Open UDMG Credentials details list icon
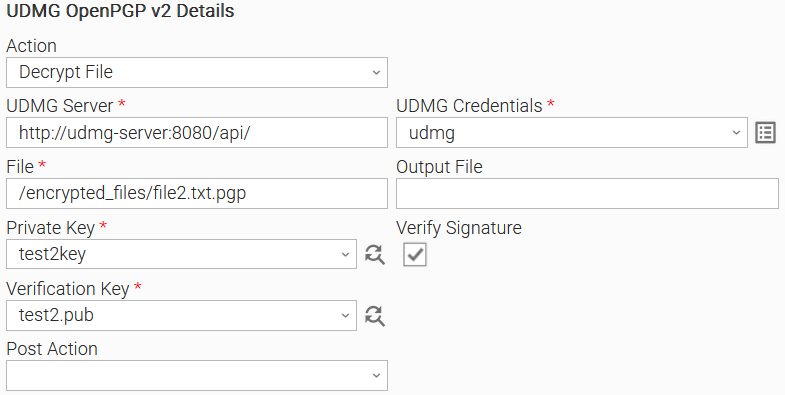The height and width of the screenshot is (395, 785). click(765, 133)
